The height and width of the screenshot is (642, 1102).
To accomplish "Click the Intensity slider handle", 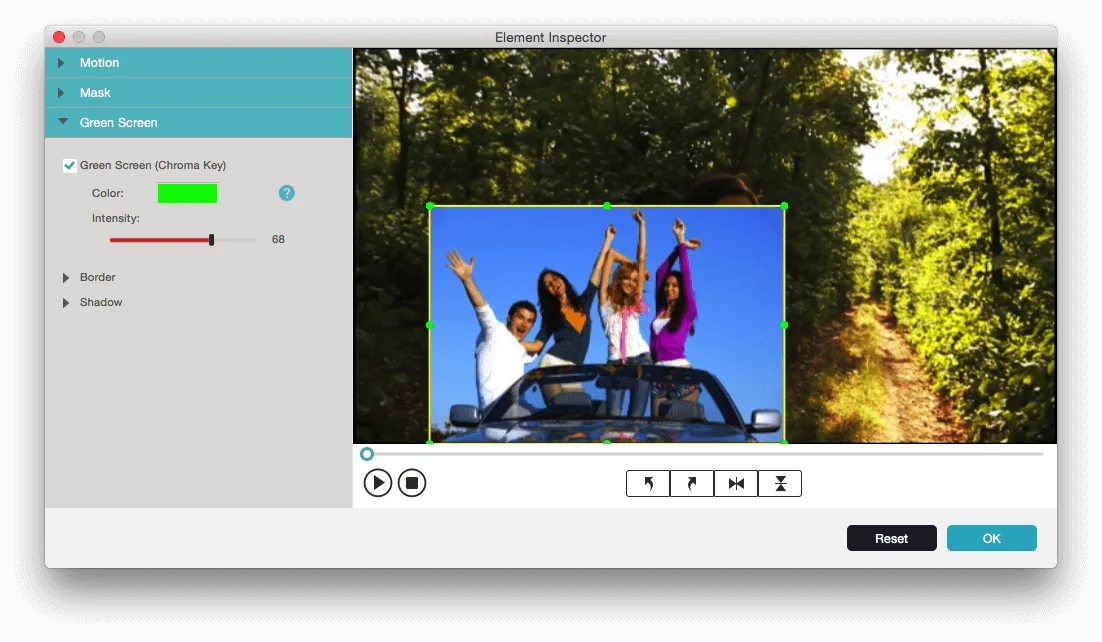I will click(211, 240).
